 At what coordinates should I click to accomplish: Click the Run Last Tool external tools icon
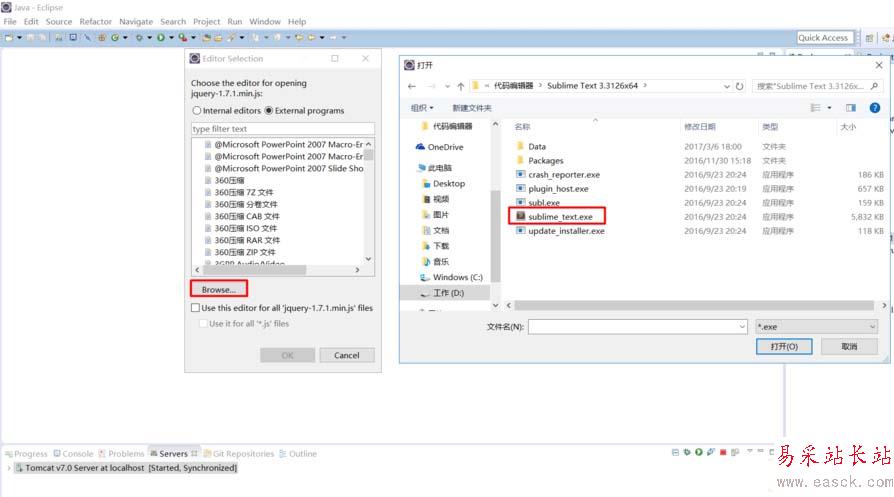coord(182,38)
